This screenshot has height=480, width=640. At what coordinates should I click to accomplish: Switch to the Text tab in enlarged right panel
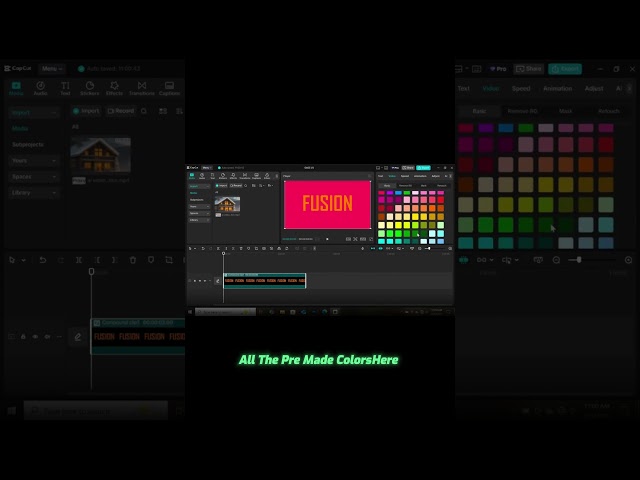coord(464,89)
